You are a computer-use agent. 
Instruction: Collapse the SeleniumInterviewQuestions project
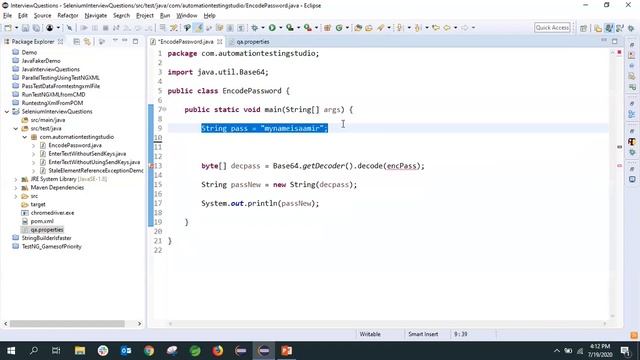[7, 111]
